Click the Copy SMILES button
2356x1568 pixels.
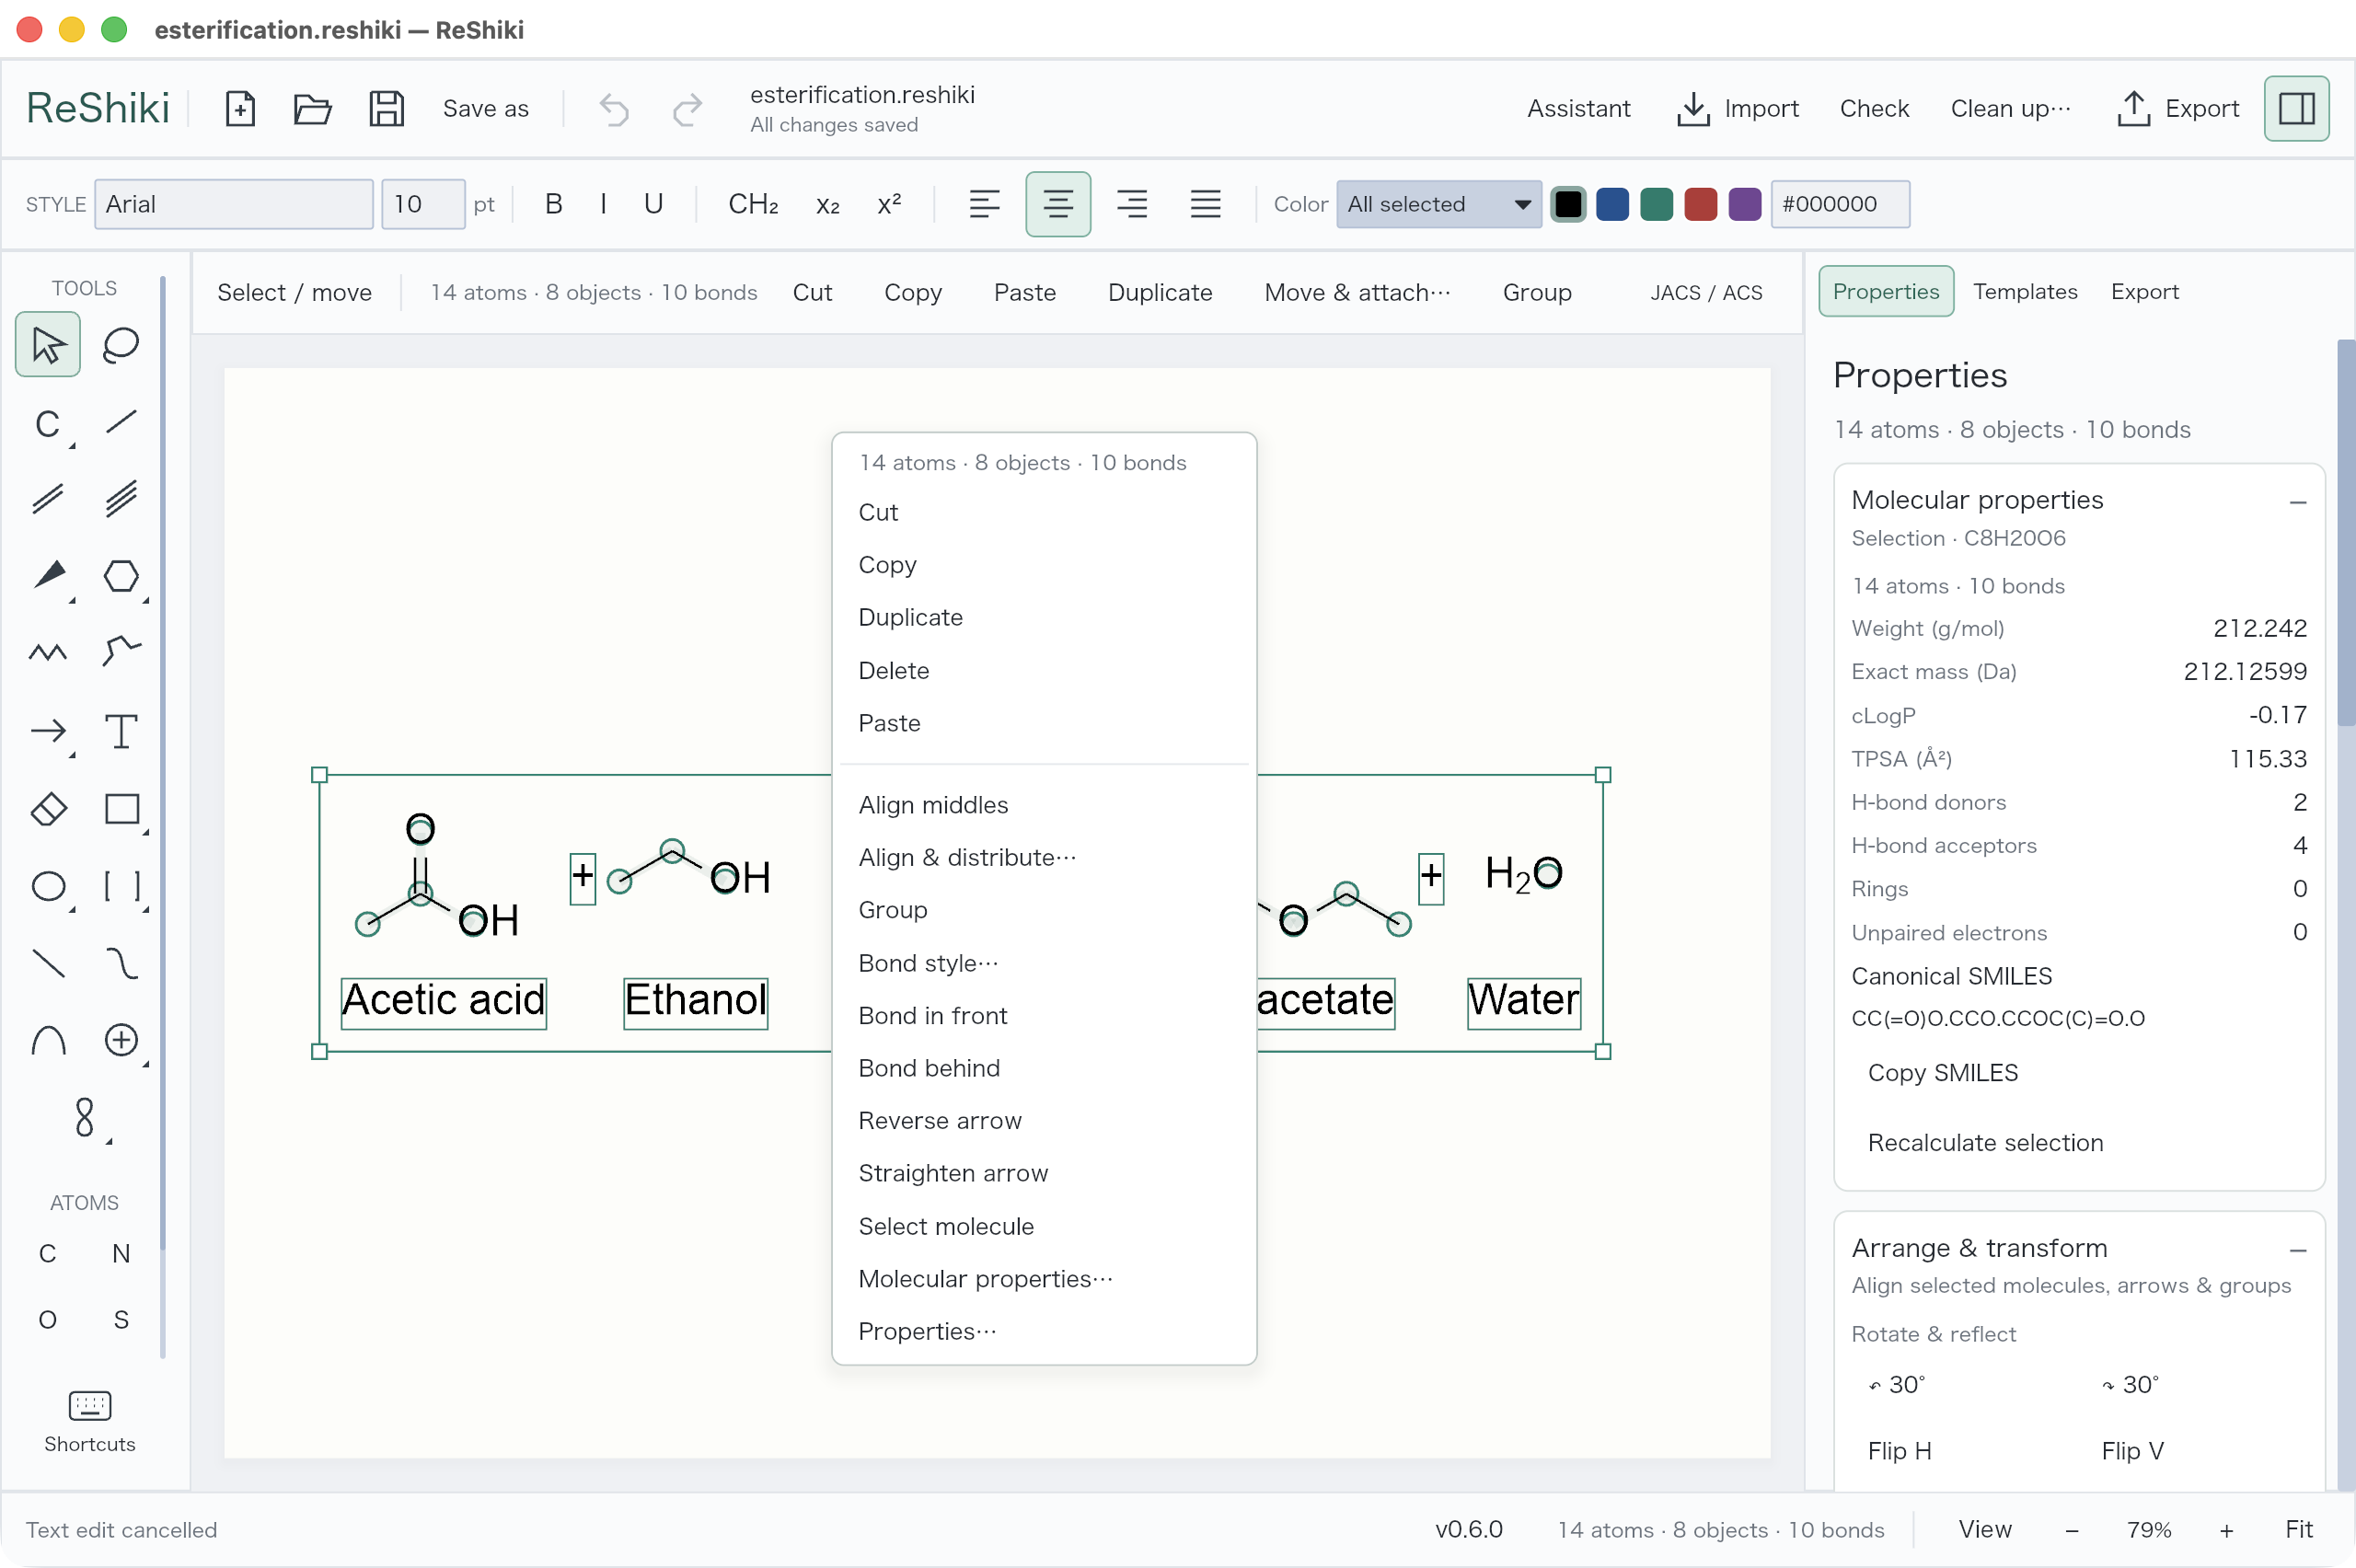tap(1942, 1072)
